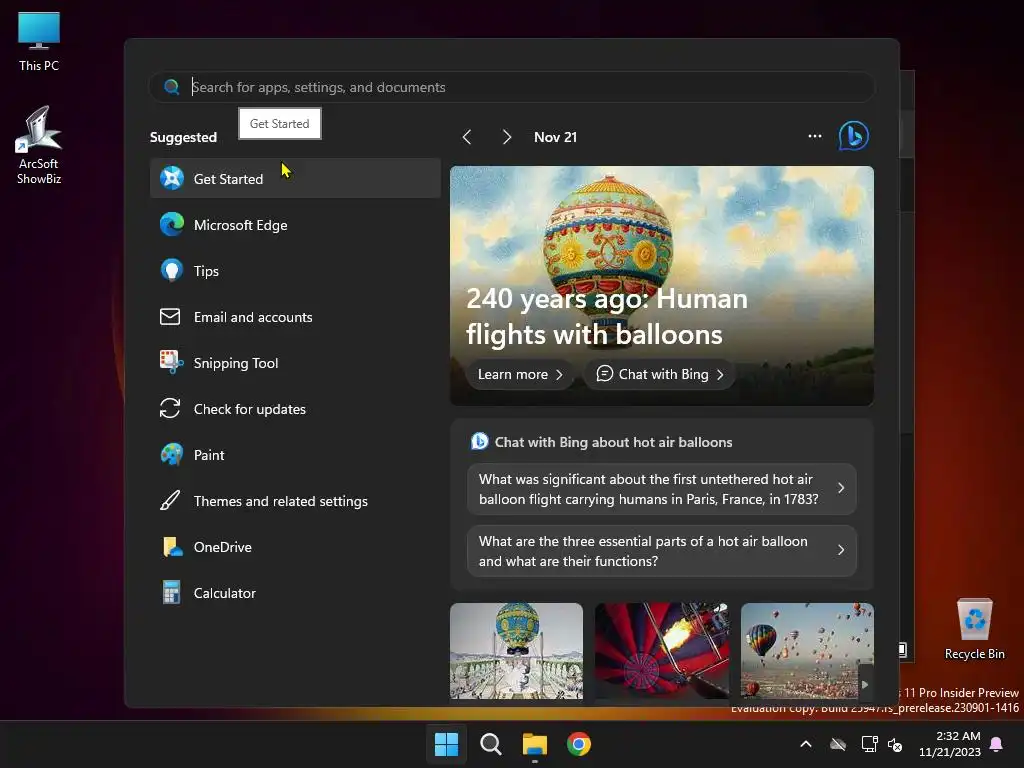The width and height of the screenshot is (1024, 768).
Task: Open the three-dot more options menu
Action: 814,136
